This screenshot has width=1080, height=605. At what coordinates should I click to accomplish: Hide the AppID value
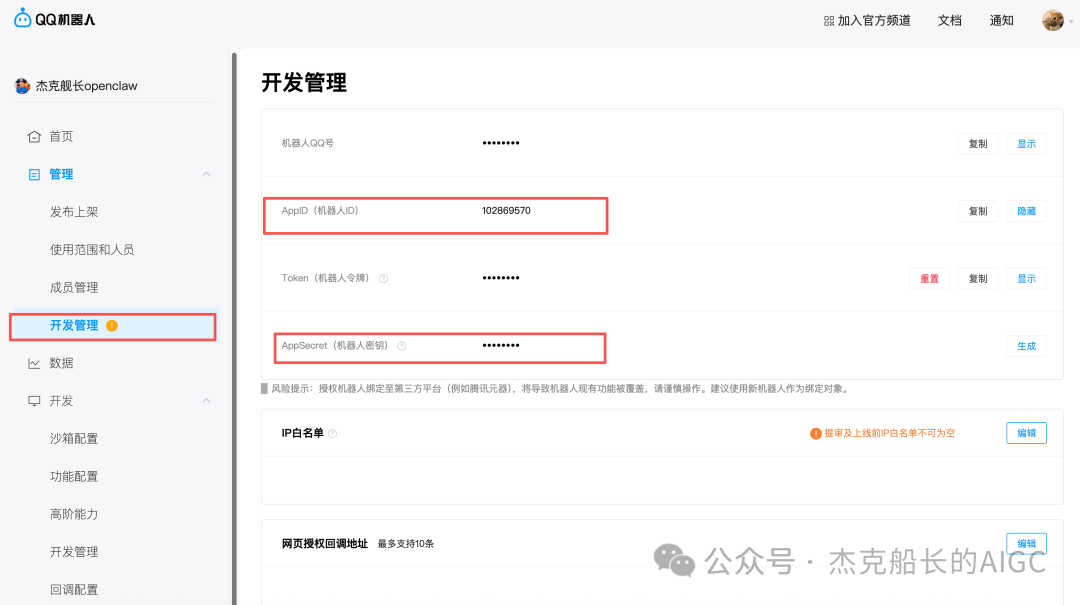(x=1026, y=212)
